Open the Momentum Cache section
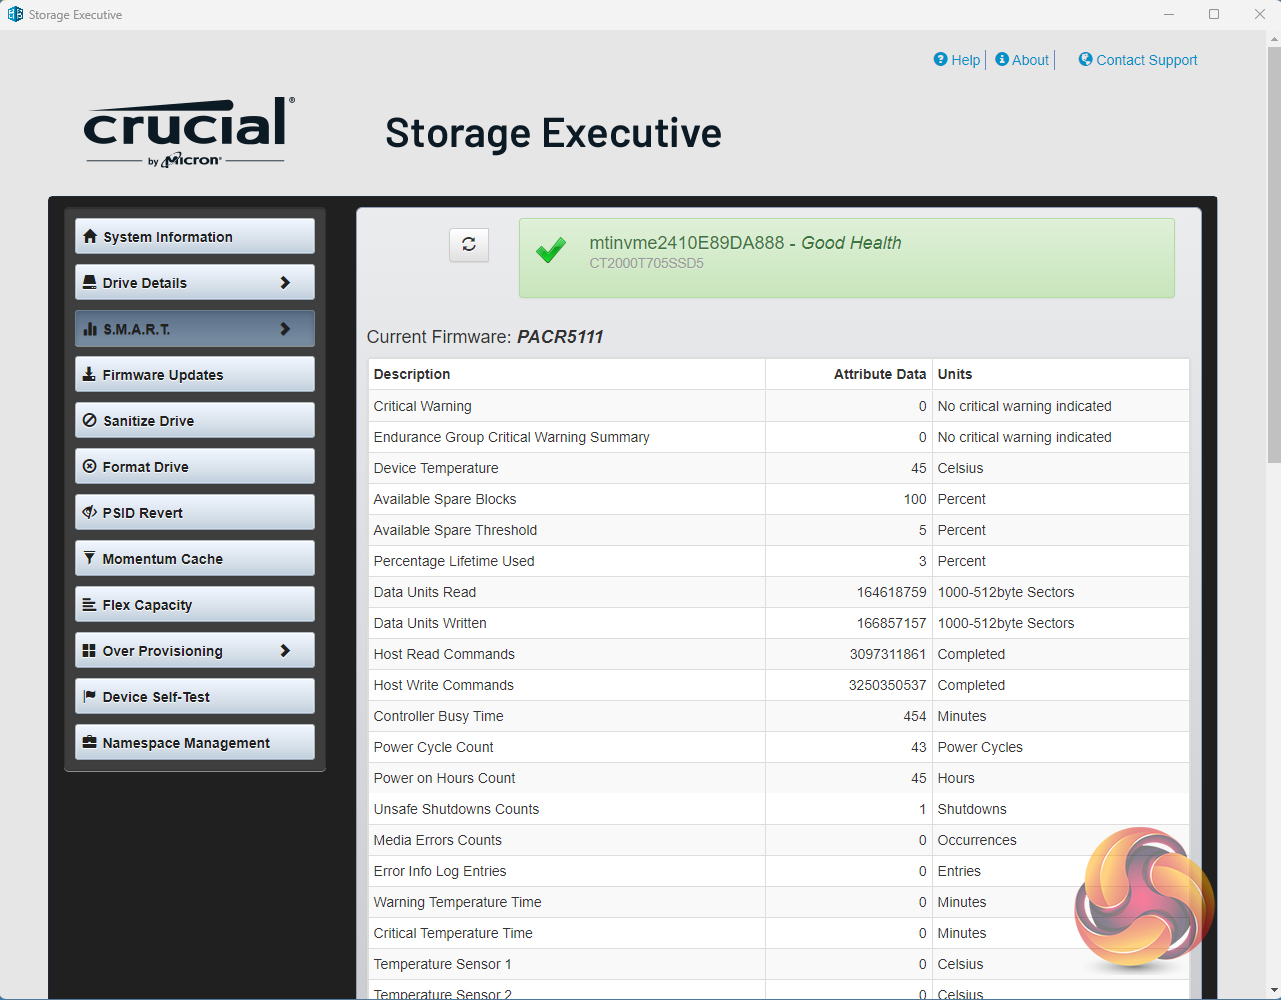Viewport: 1281px width, 1001px height. 163,559
